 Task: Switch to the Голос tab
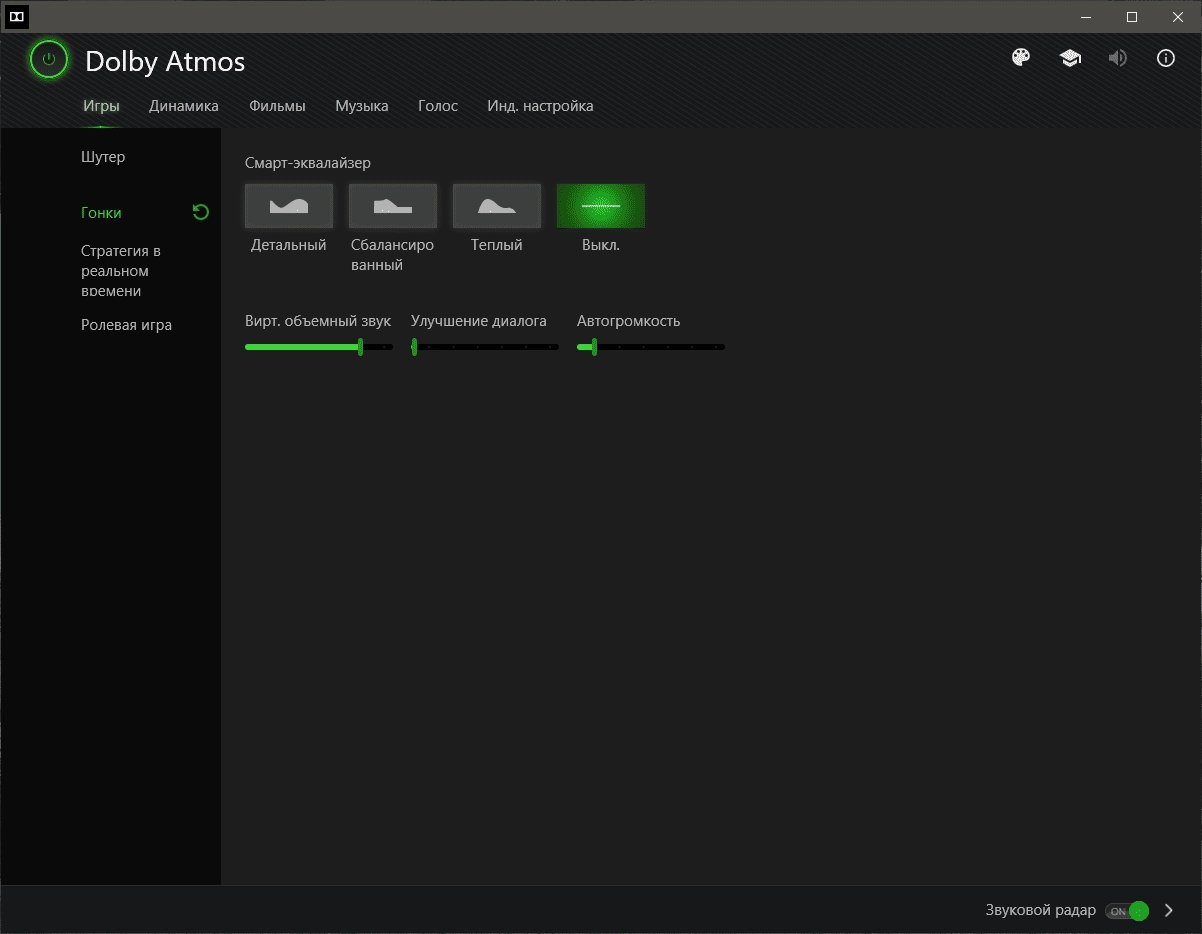point(438,106)
